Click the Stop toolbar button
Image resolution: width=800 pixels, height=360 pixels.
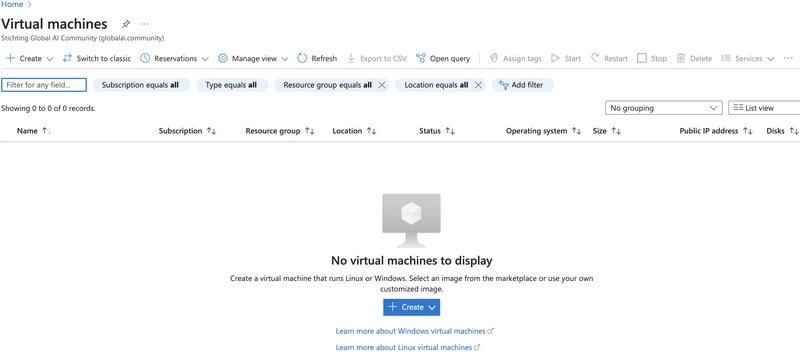[x=652, y=59]
